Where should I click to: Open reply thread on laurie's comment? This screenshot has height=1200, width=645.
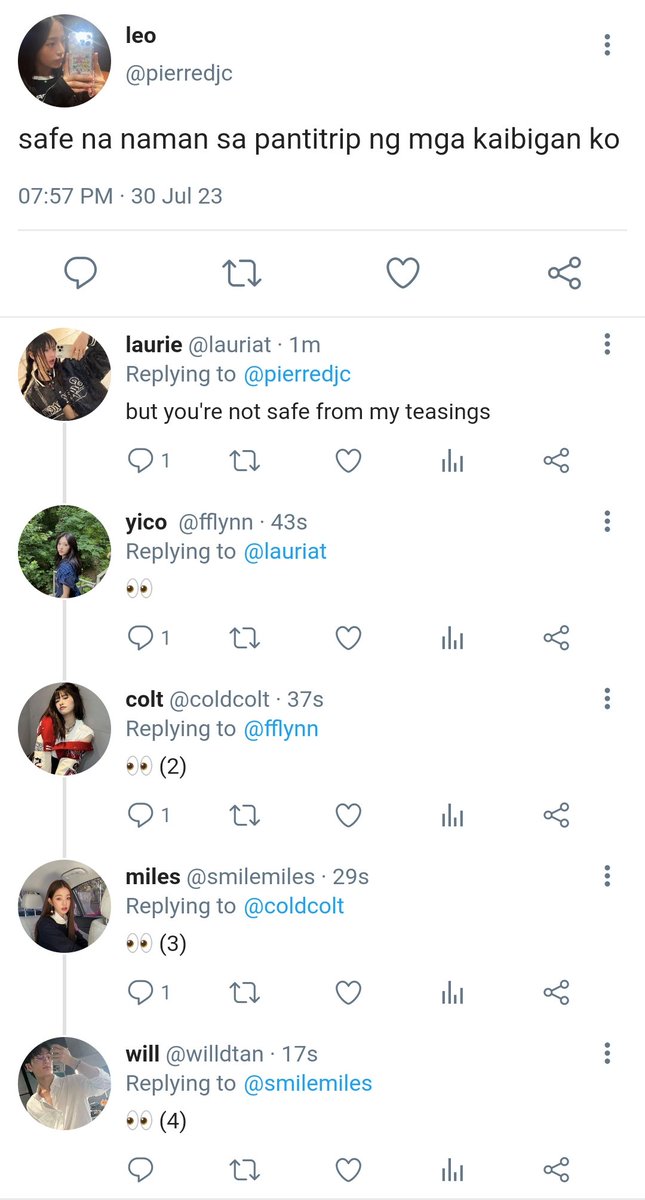pos(149,461)
